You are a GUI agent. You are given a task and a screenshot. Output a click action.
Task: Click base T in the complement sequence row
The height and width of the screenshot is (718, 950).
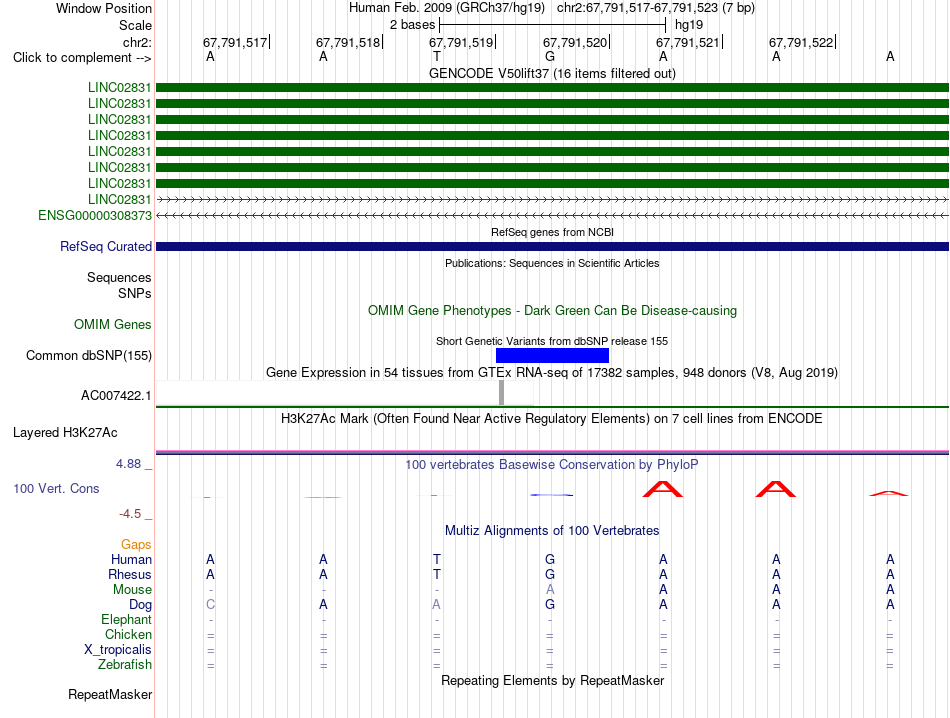tap(436, 56)
